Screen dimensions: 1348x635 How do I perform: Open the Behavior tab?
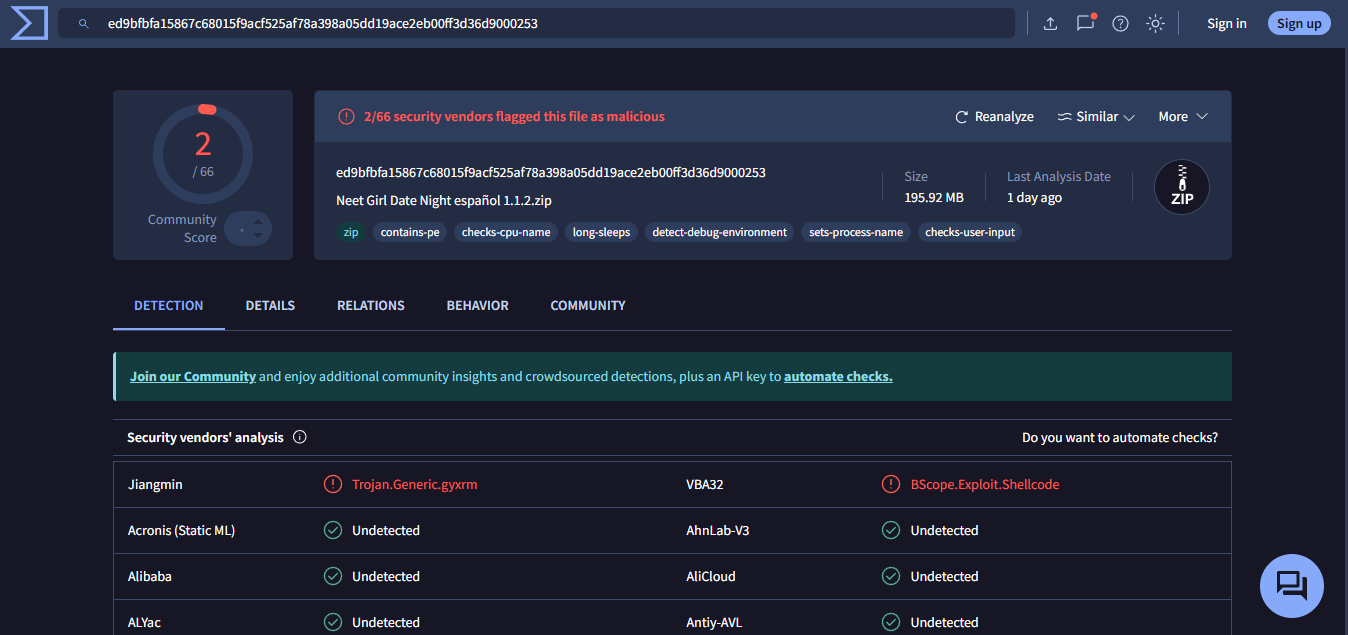click(x=477, y=305)
